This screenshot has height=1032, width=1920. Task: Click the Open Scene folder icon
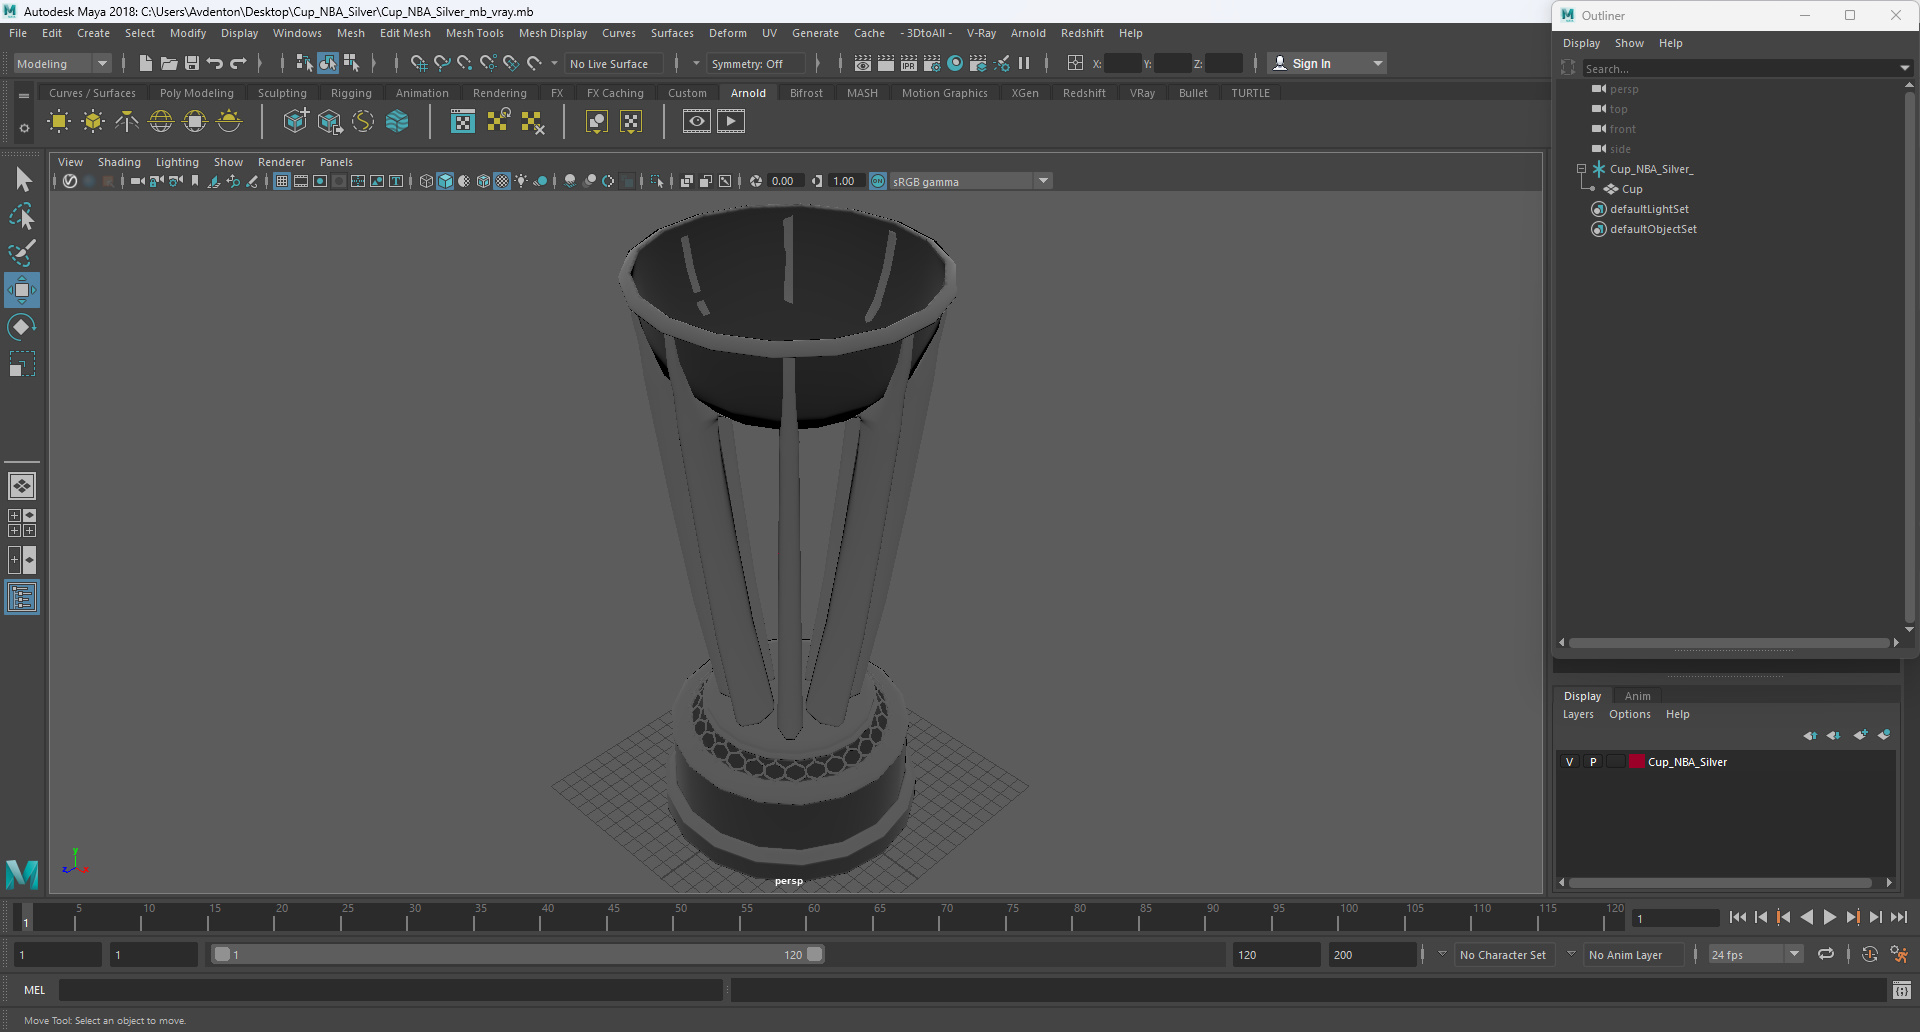[169, 63]
